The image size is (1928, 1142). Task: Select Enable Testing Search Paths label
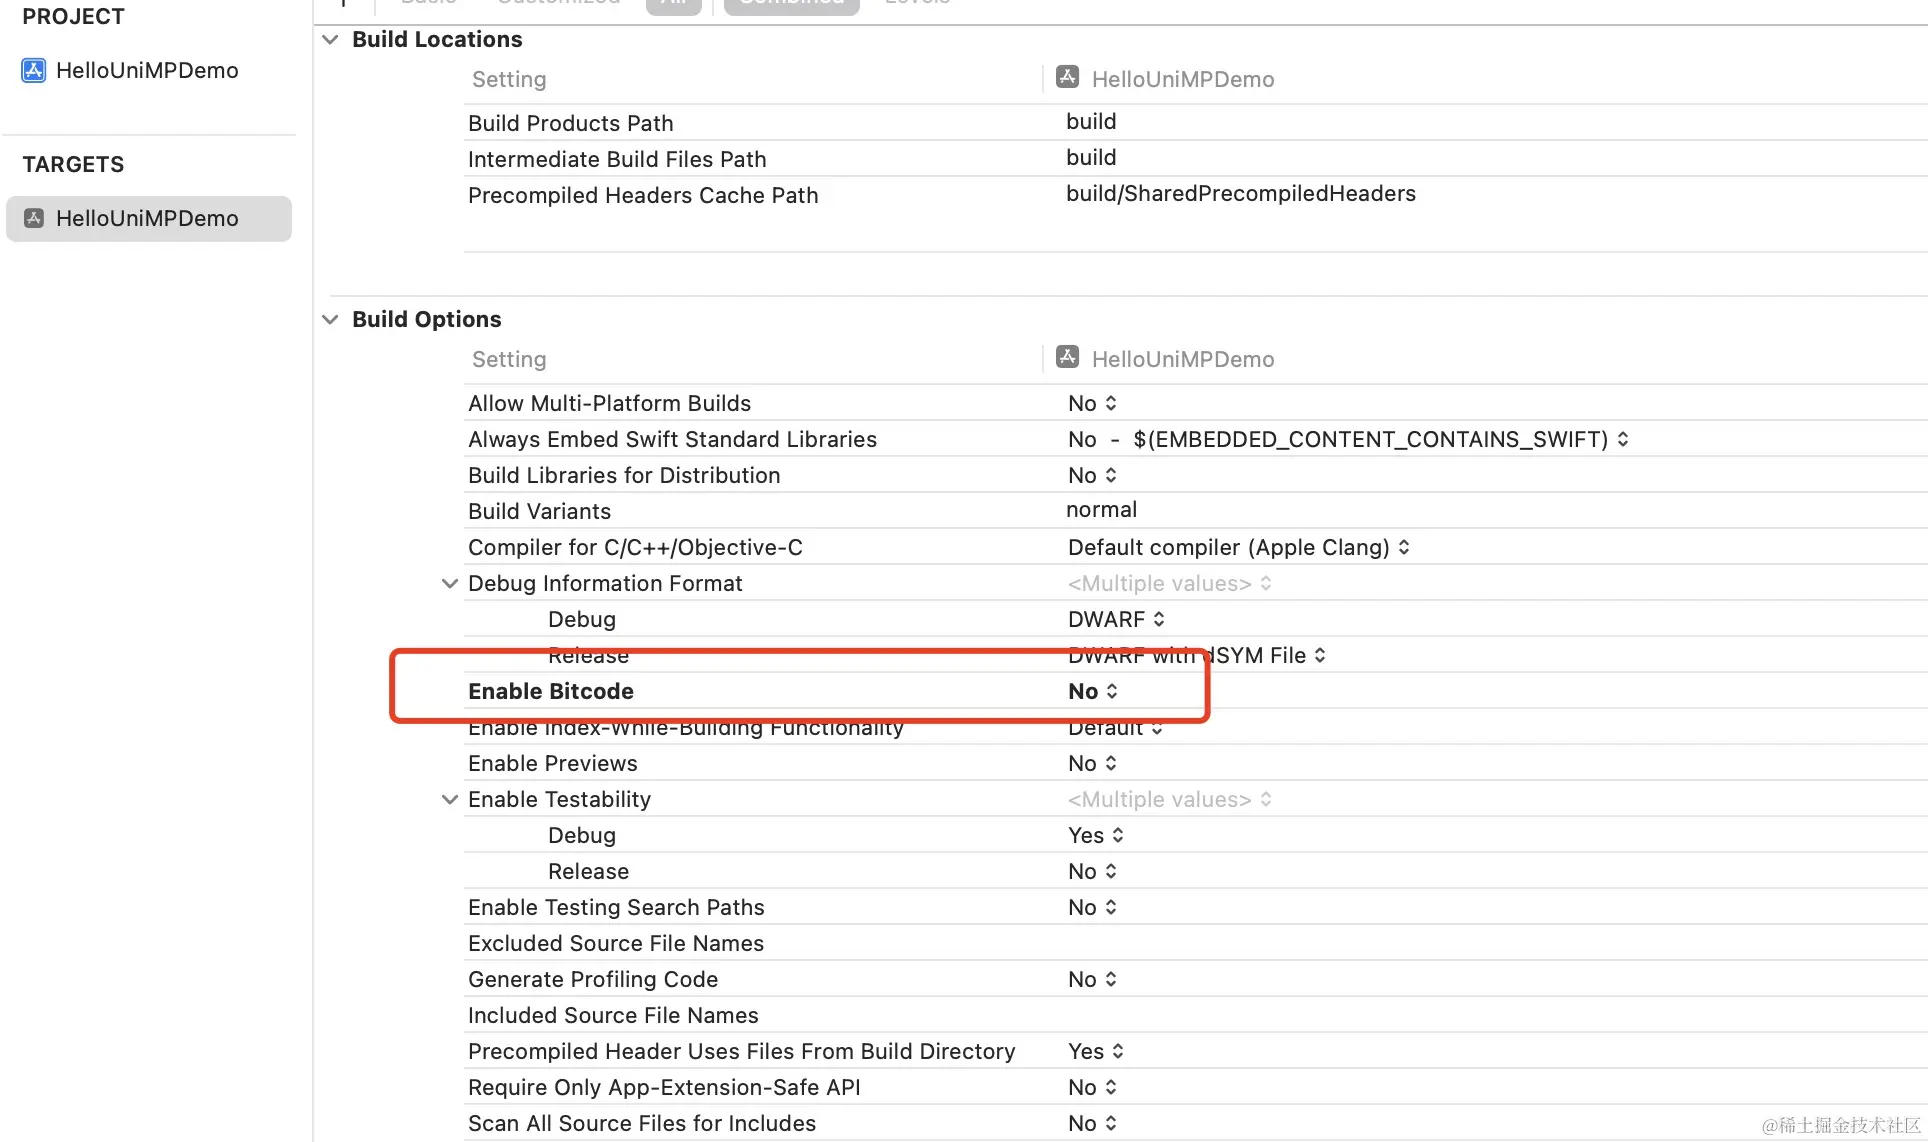616,907
